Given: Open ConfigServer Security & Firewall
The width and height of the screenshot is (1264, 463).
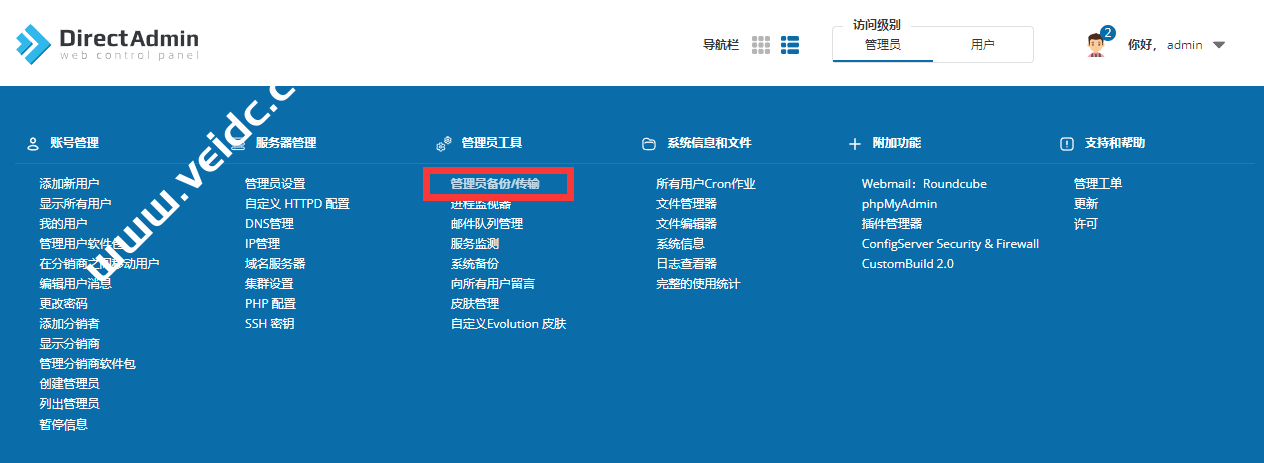Looking at the screenshot, I should (x=950, y=244).
